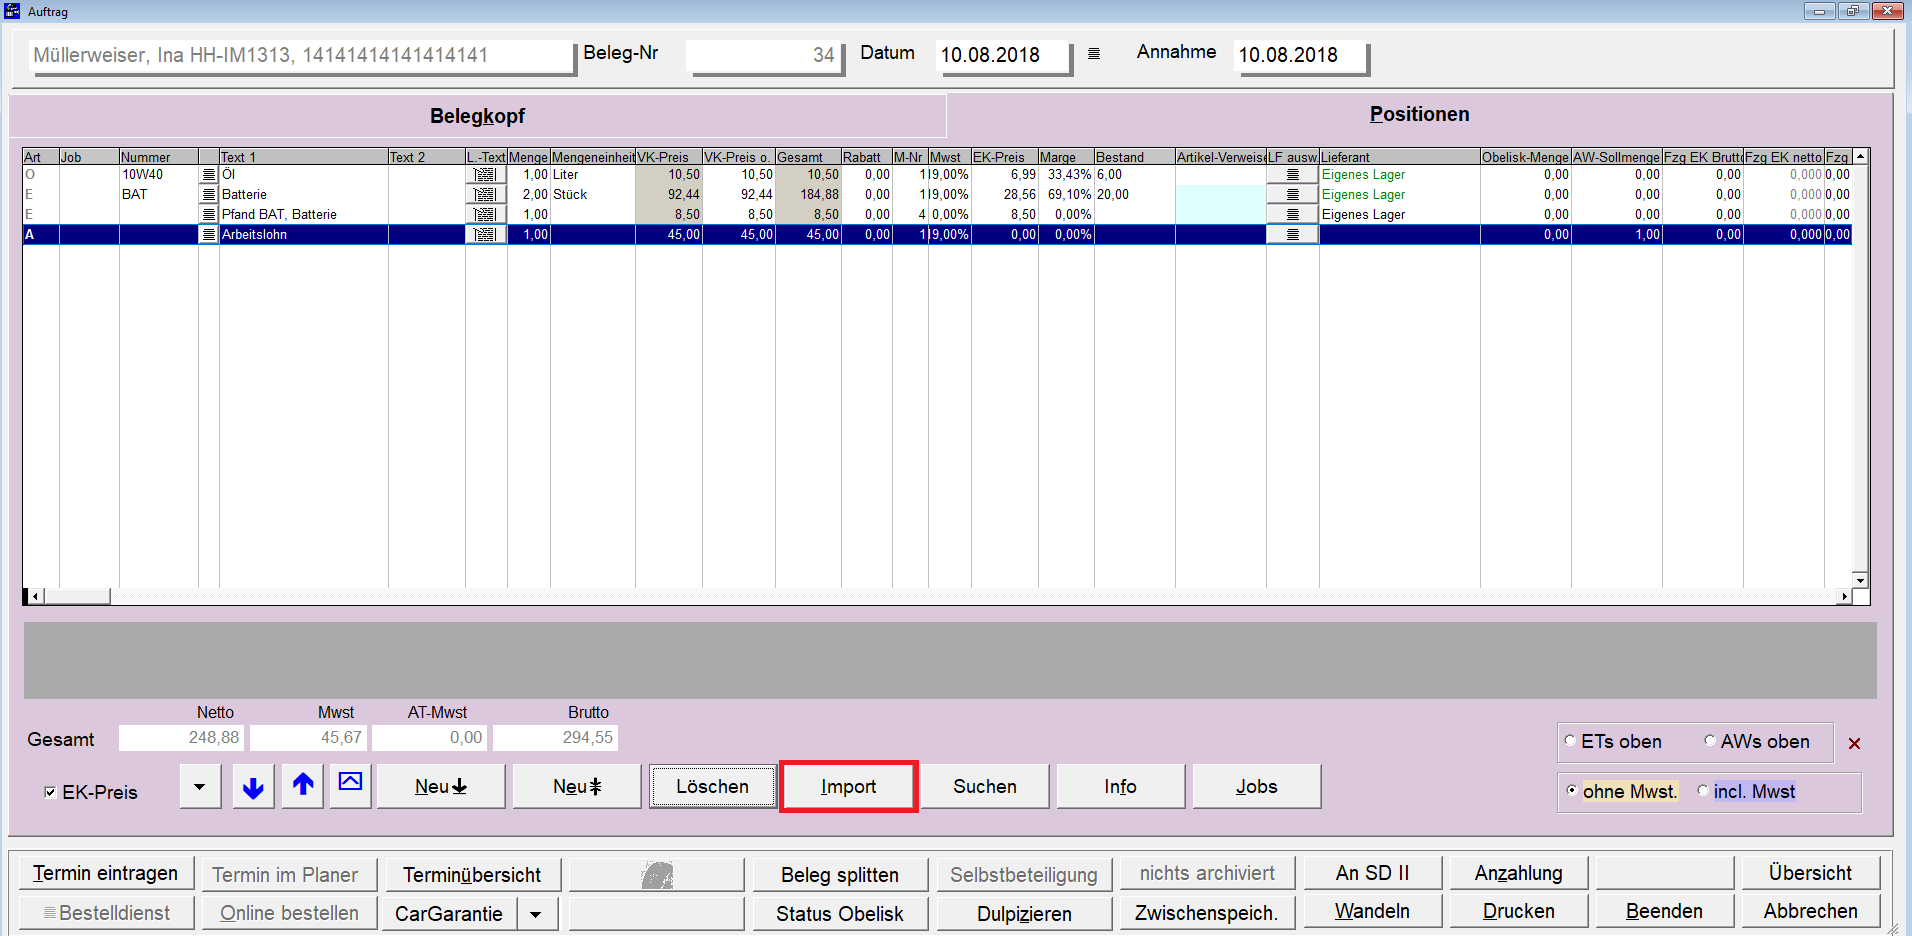Click Termin eintragen button

point(105,874)
